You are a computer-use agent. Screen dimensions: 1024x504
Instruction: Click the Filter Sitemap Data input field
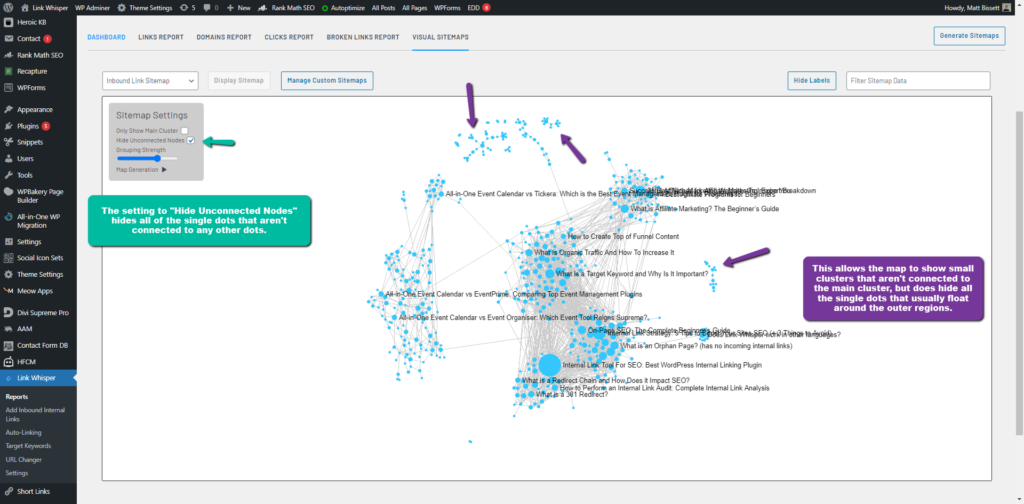(x=918, y=81)
